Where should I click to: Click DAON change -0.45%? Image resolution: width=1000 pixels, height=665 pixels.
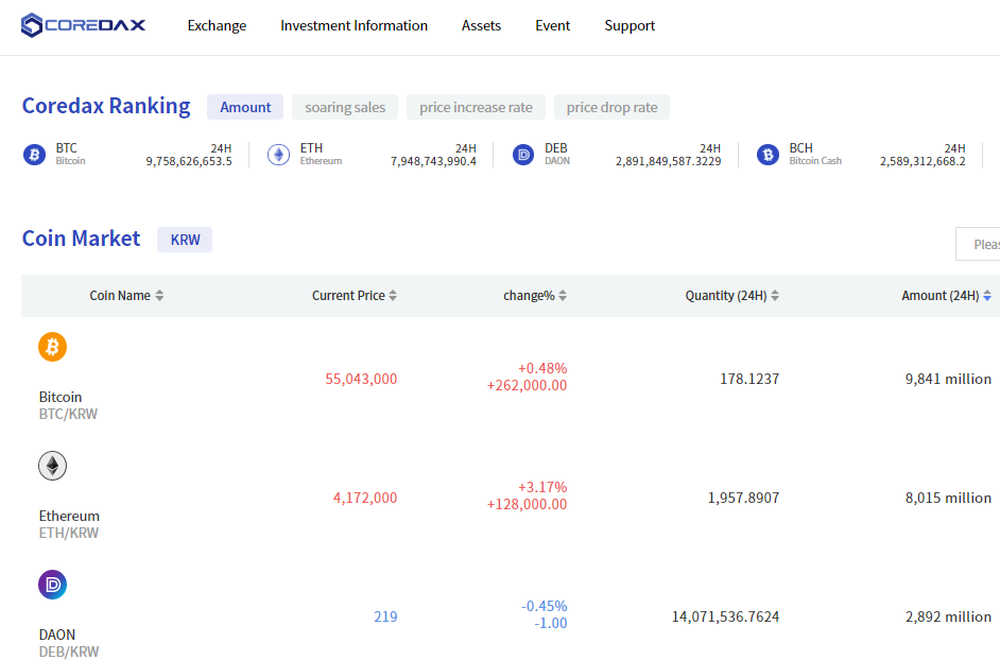(544, 606)
